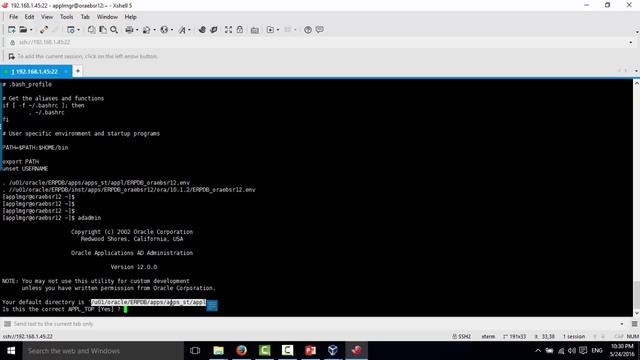Show hidden system tray icons
Image resolution: width=640 pixels, height=360 pixels.
point(538,351)
